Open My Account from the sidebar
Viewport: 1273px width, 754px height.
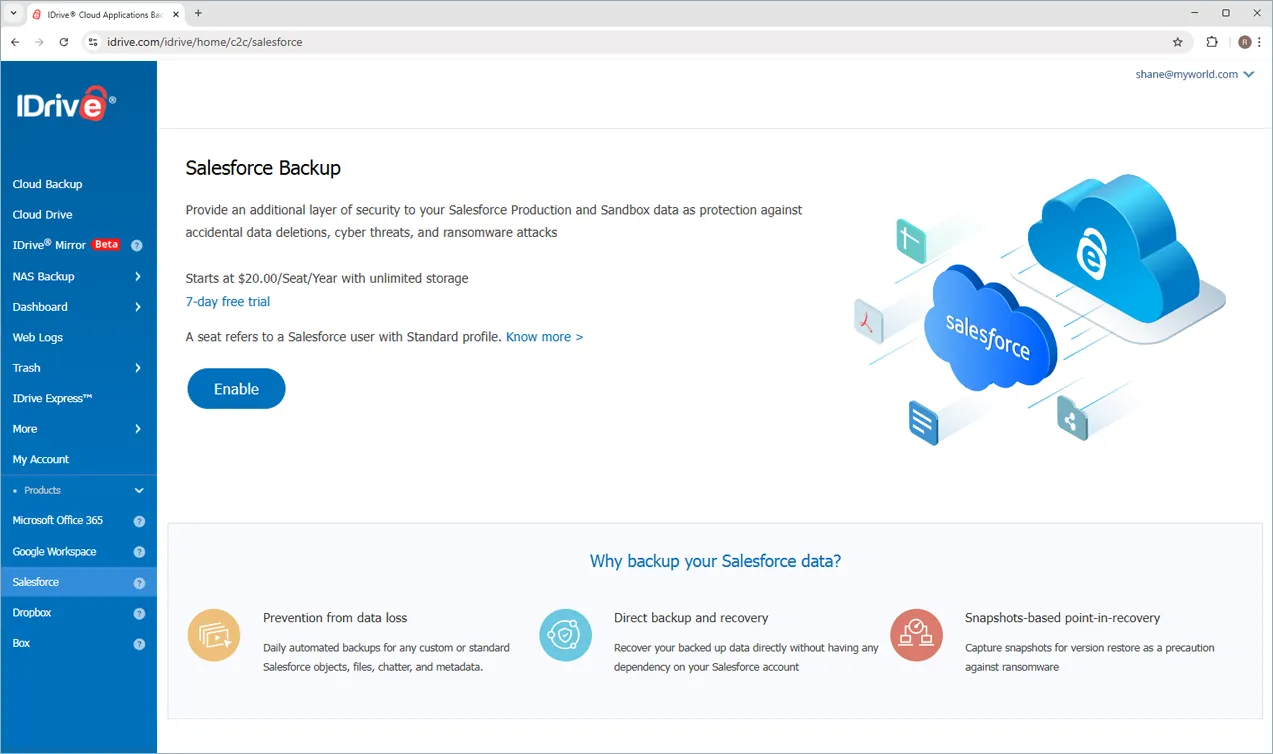tap(41, 459)
